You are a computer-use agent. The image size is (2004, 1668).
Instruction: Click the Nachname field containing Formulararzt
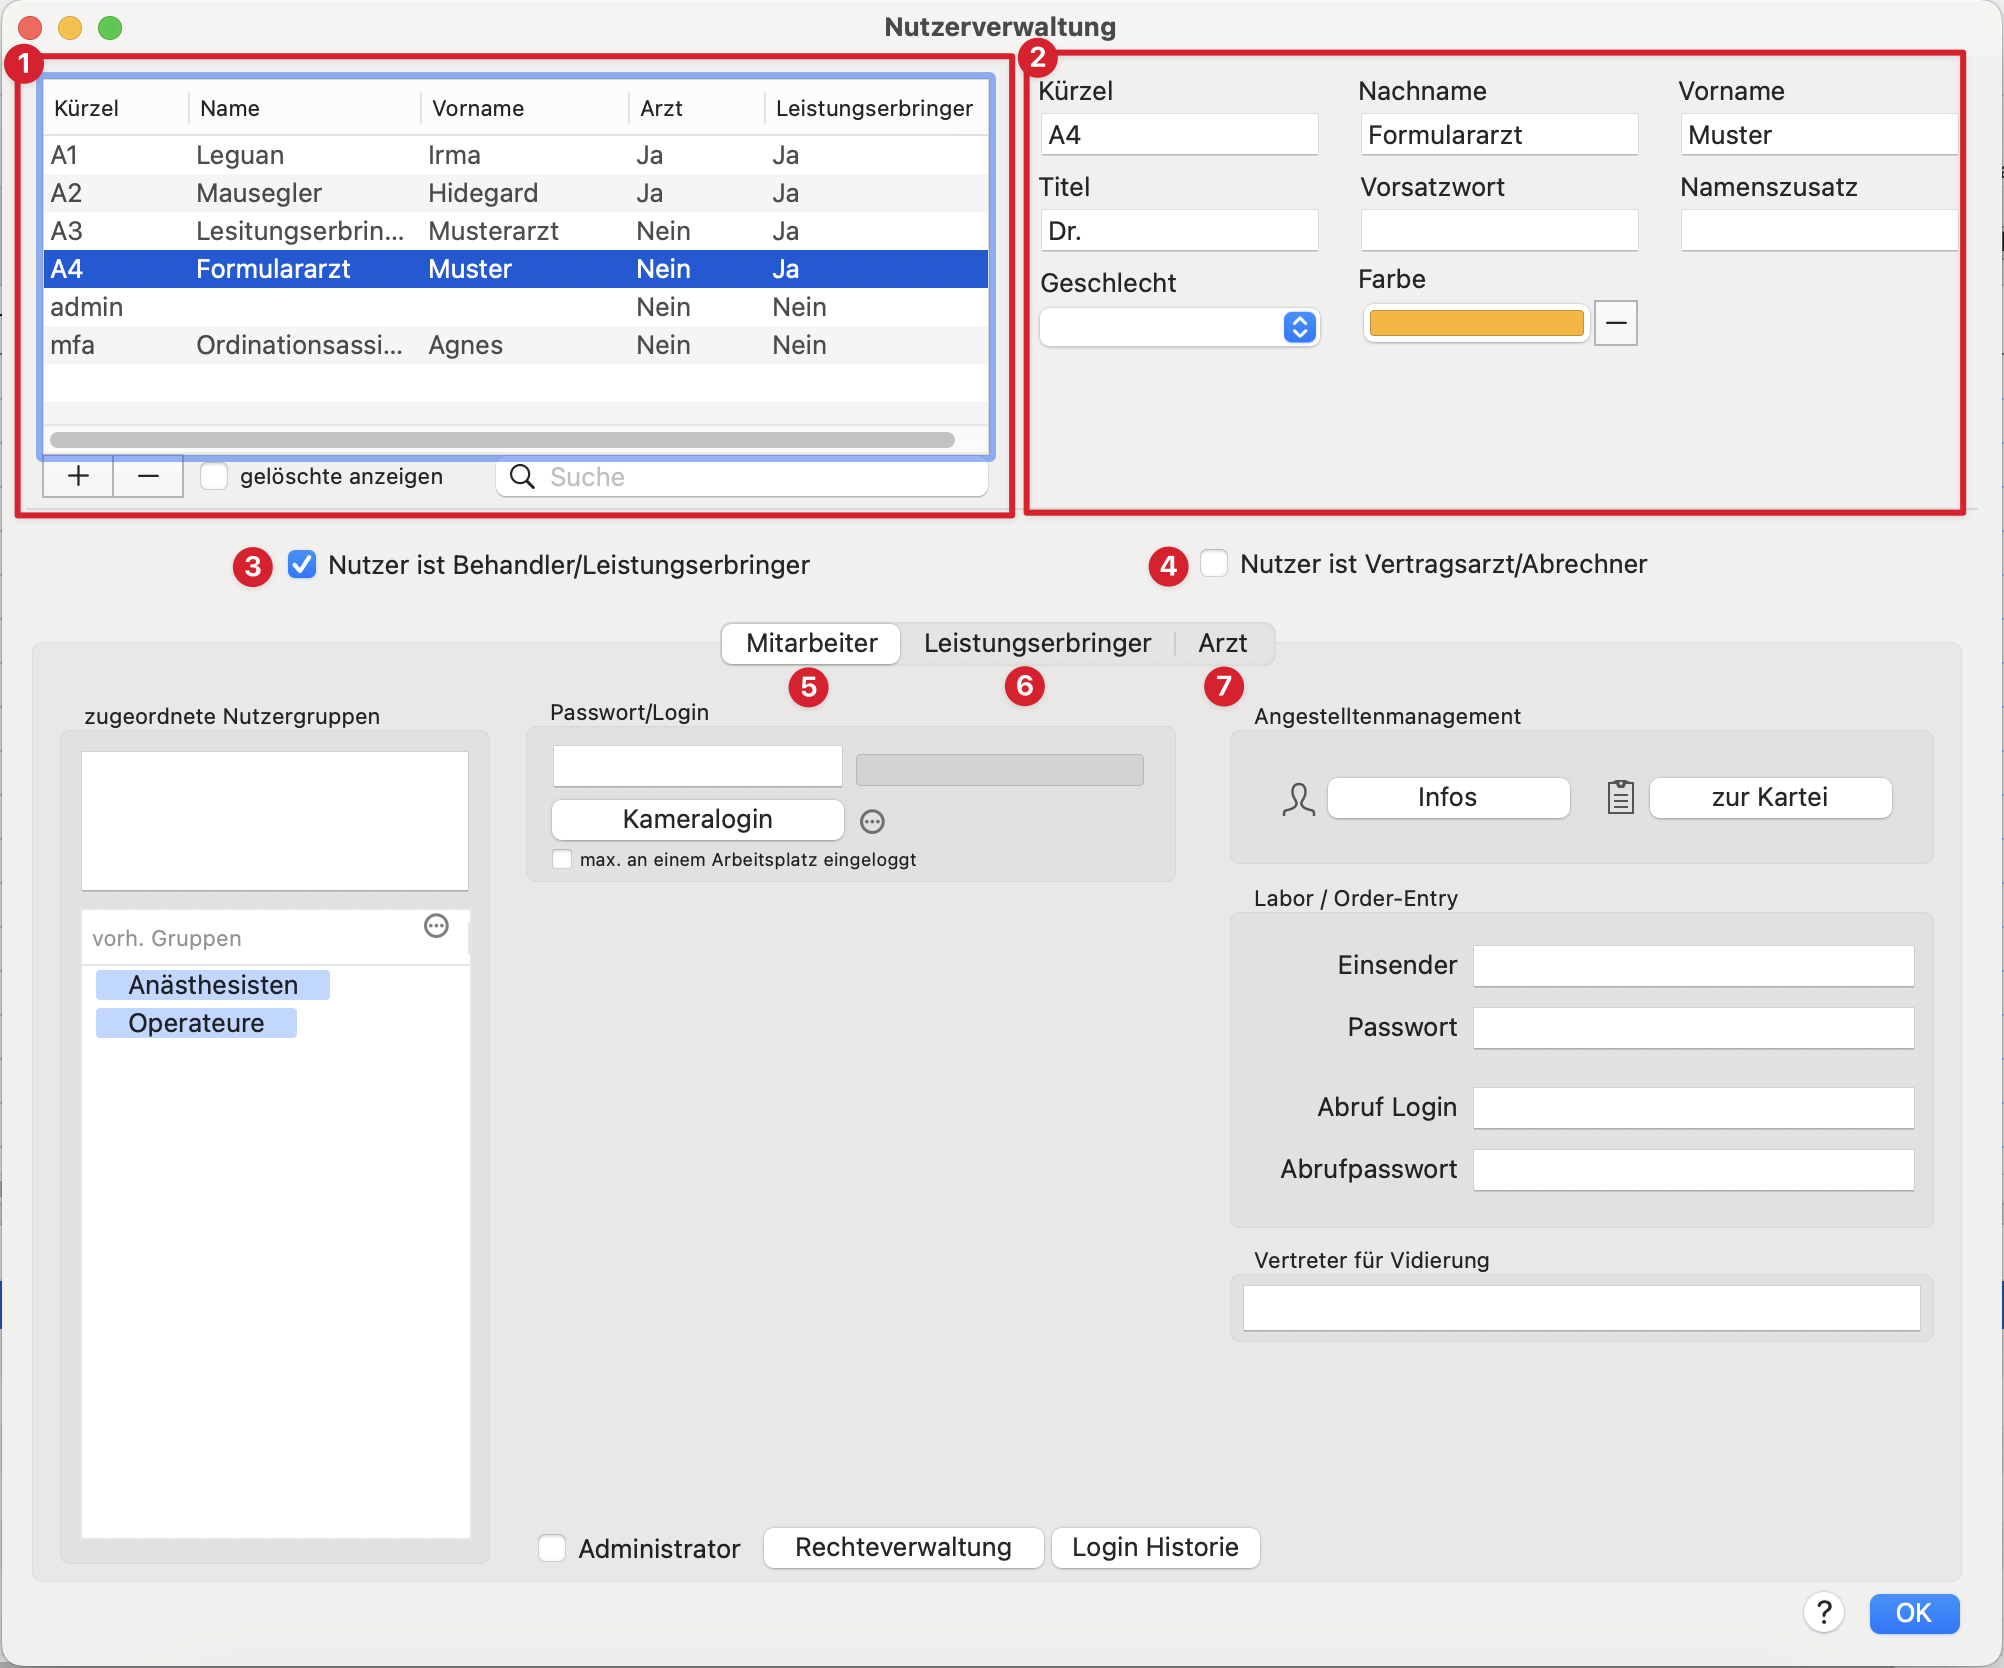[1499, 134]
